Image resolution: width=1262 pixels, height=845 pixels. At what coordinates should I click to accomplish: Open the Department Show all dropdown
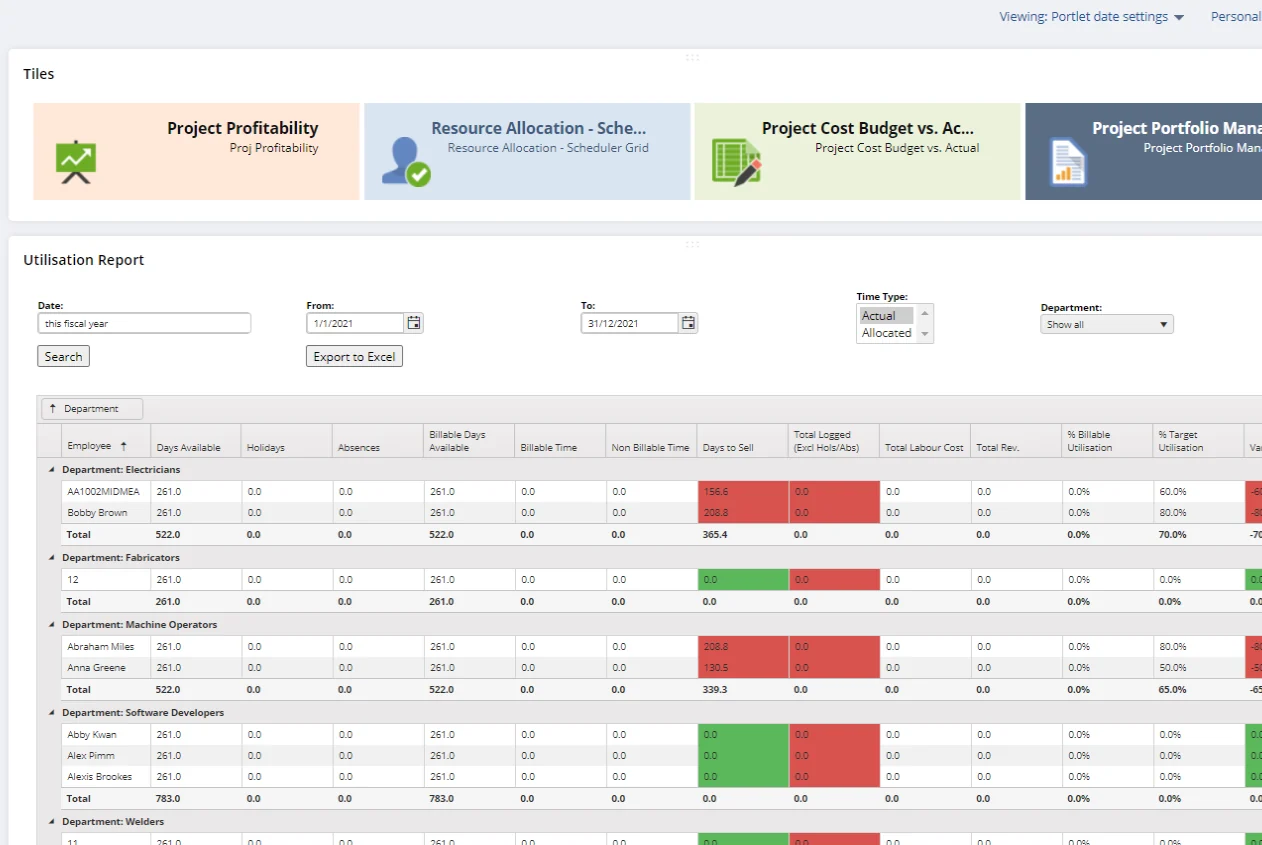point(1107,324)
